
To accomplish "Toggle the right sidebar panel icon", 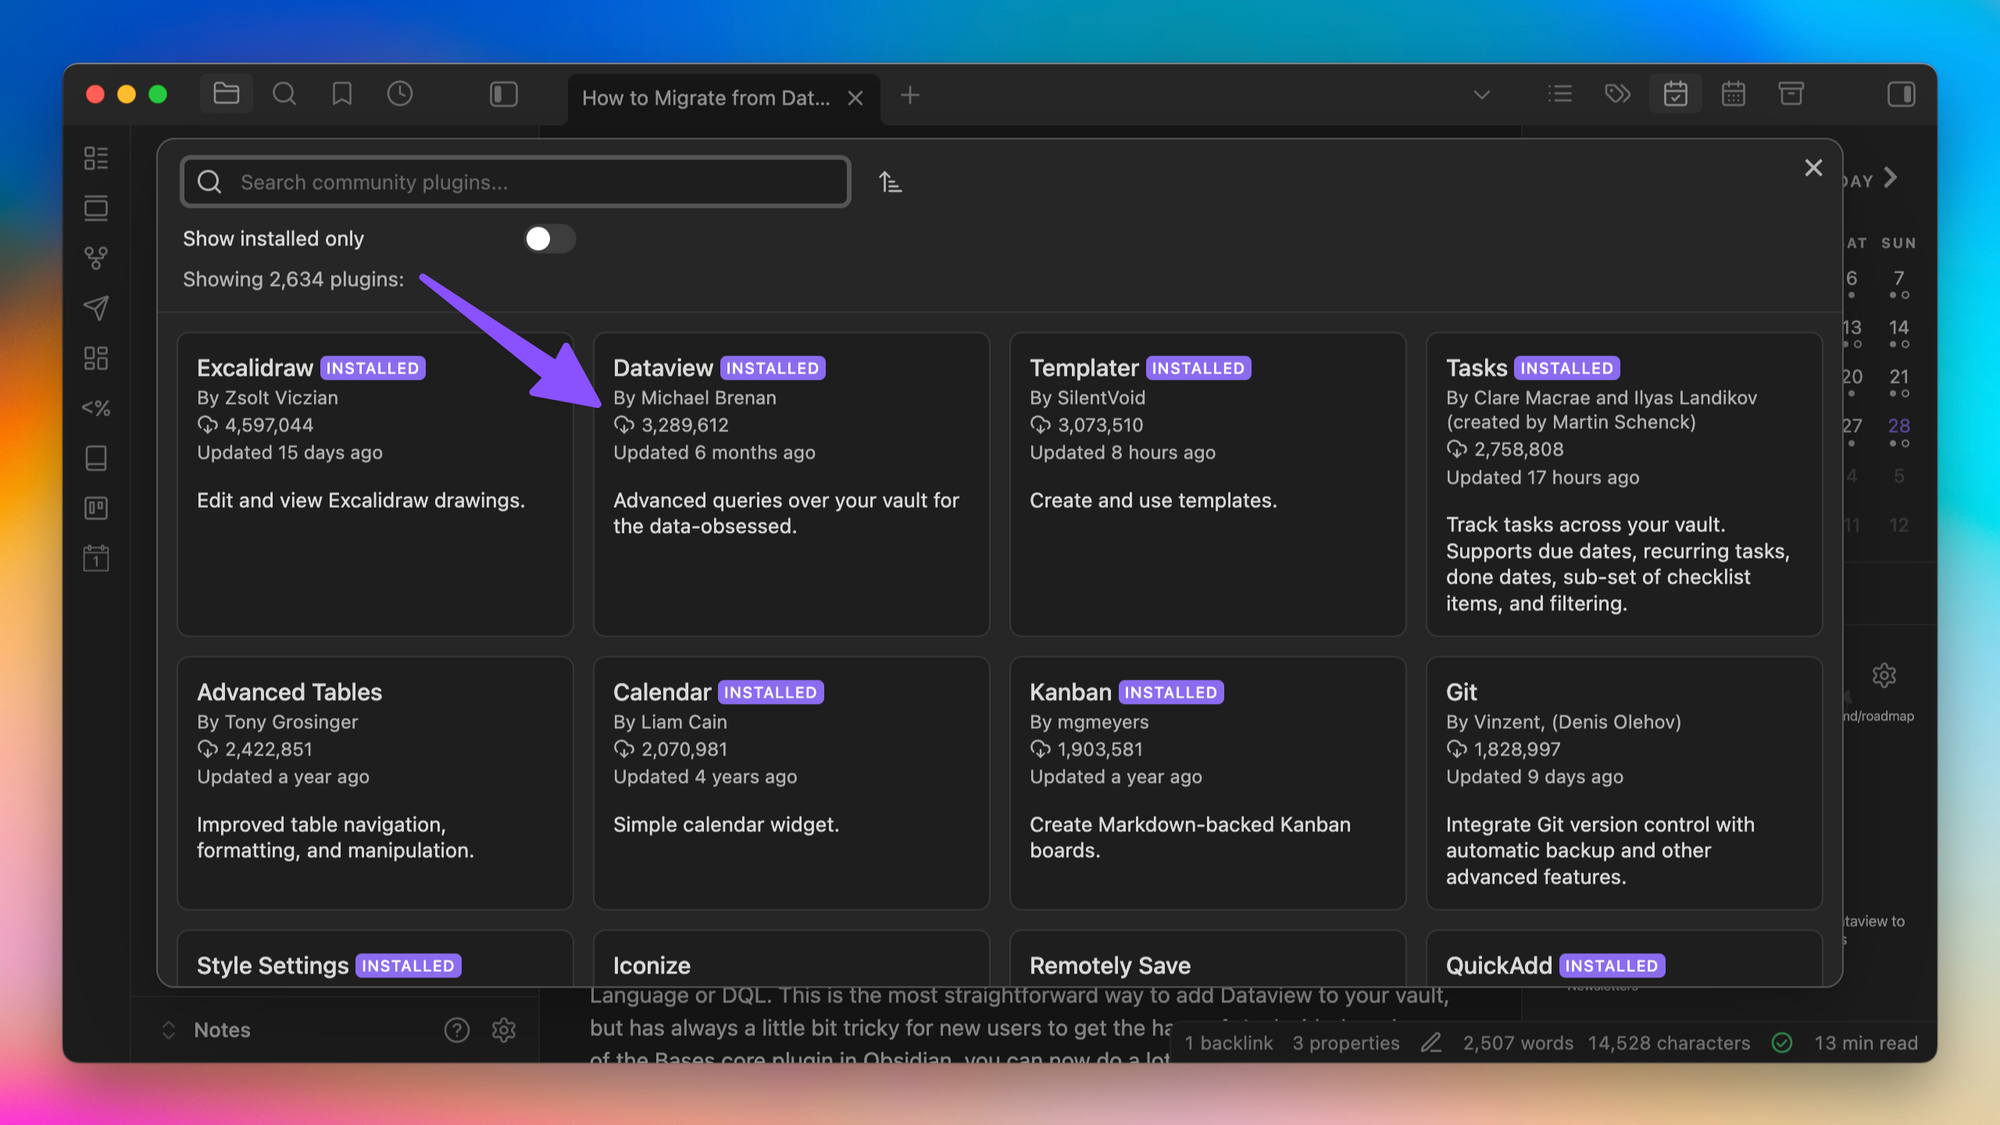I will pos(1900,94).
